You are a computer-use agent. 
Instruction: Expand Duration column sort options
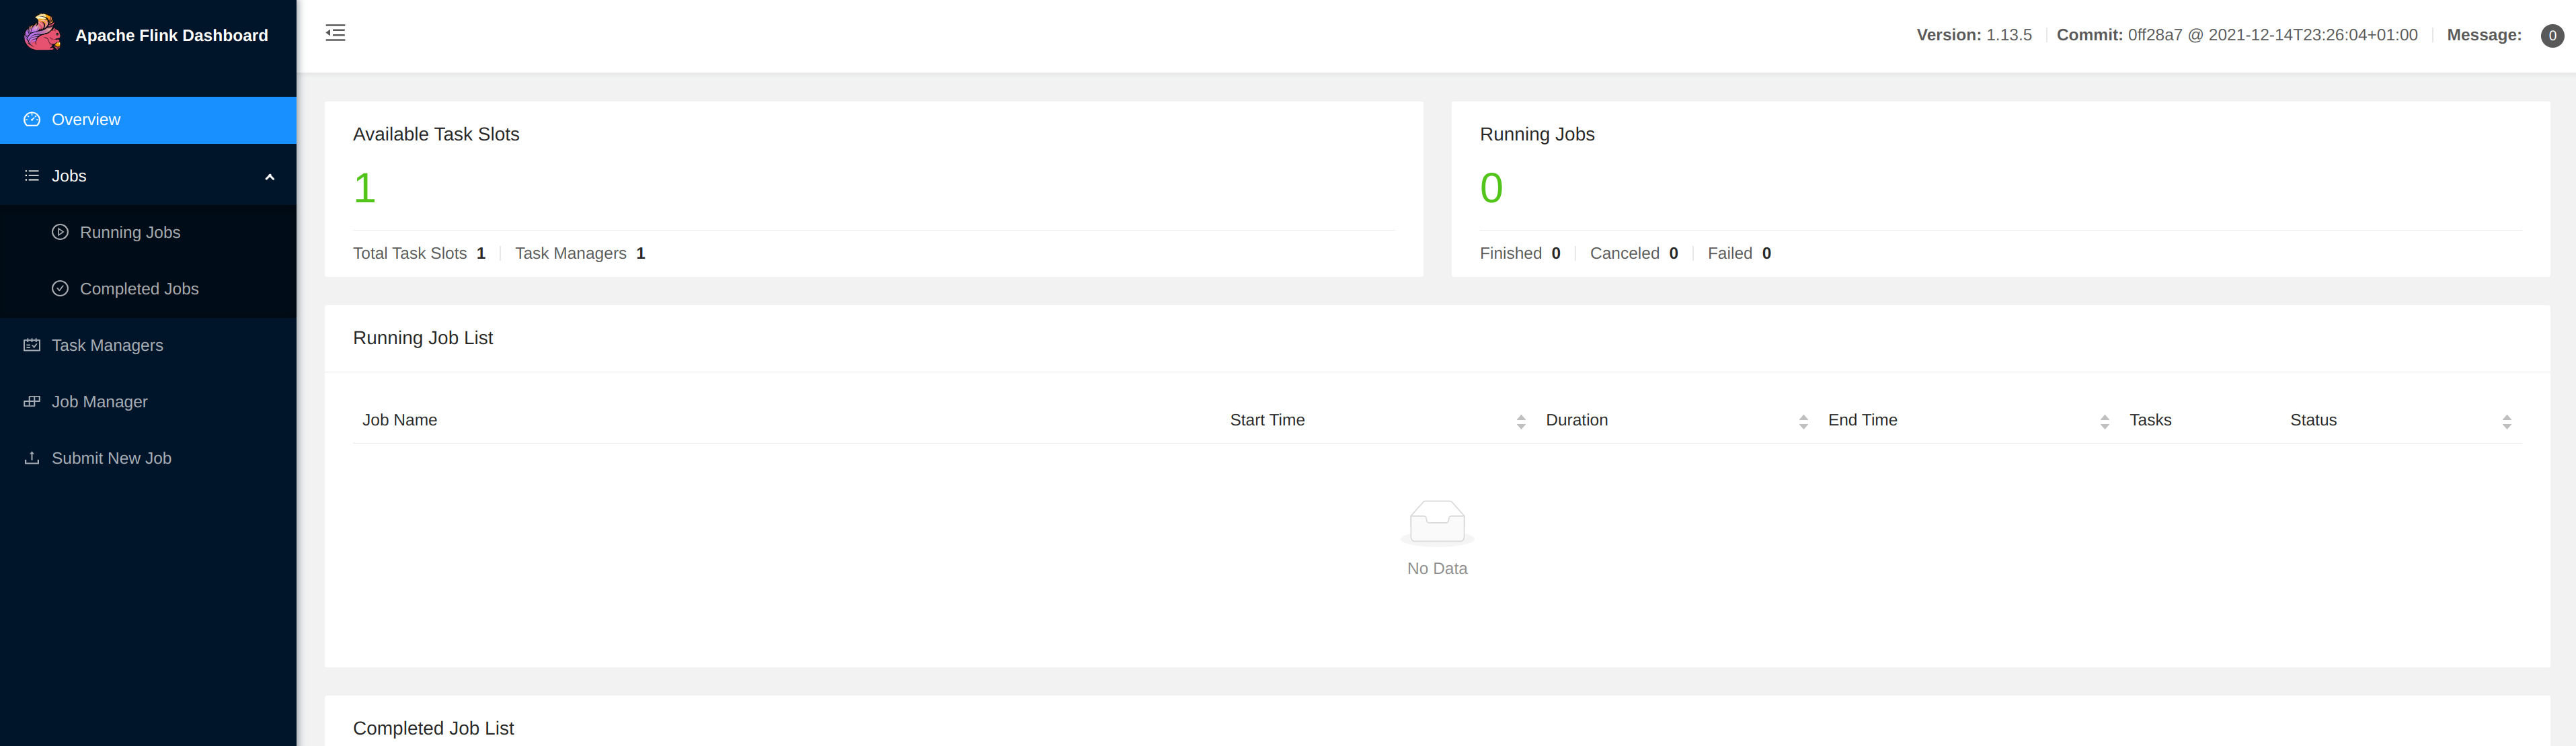1801,419
